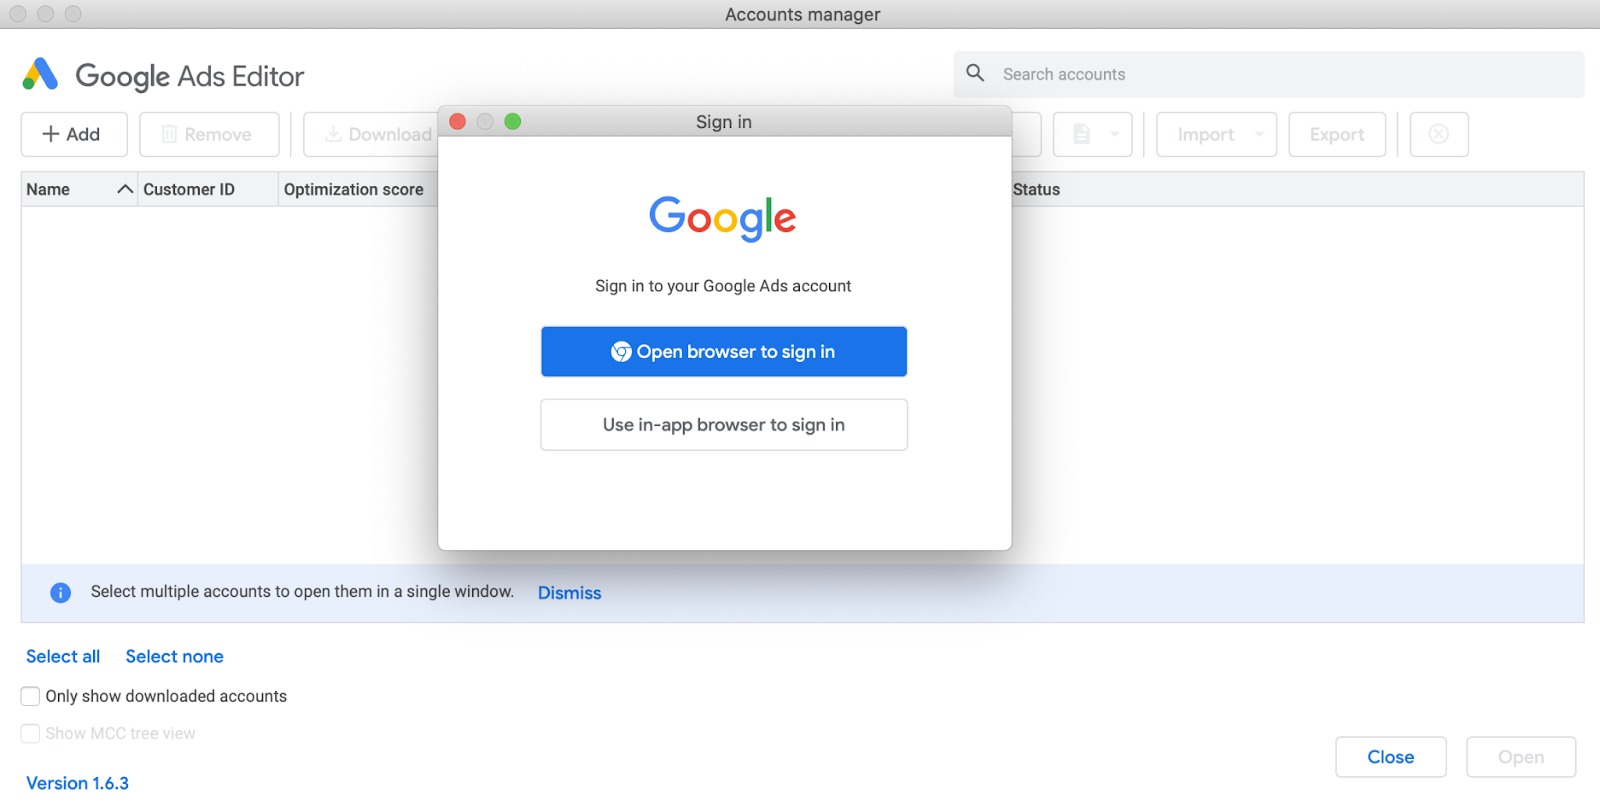Screen dimensions: 1600x809
Task: Close the Sign in dialog with red button
Action: [x=458, y=122]
